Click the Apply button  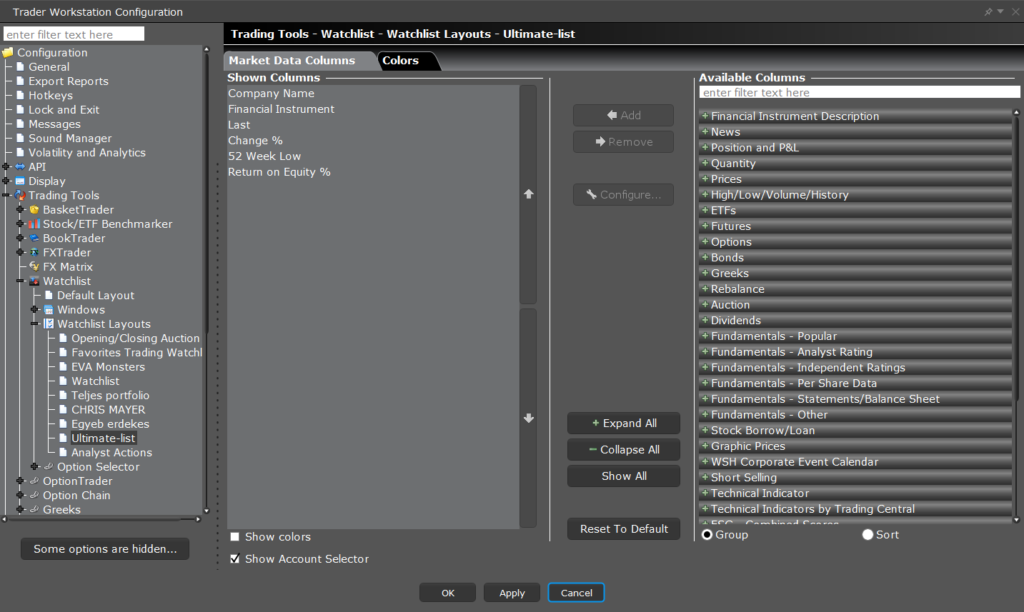[512, 593]
